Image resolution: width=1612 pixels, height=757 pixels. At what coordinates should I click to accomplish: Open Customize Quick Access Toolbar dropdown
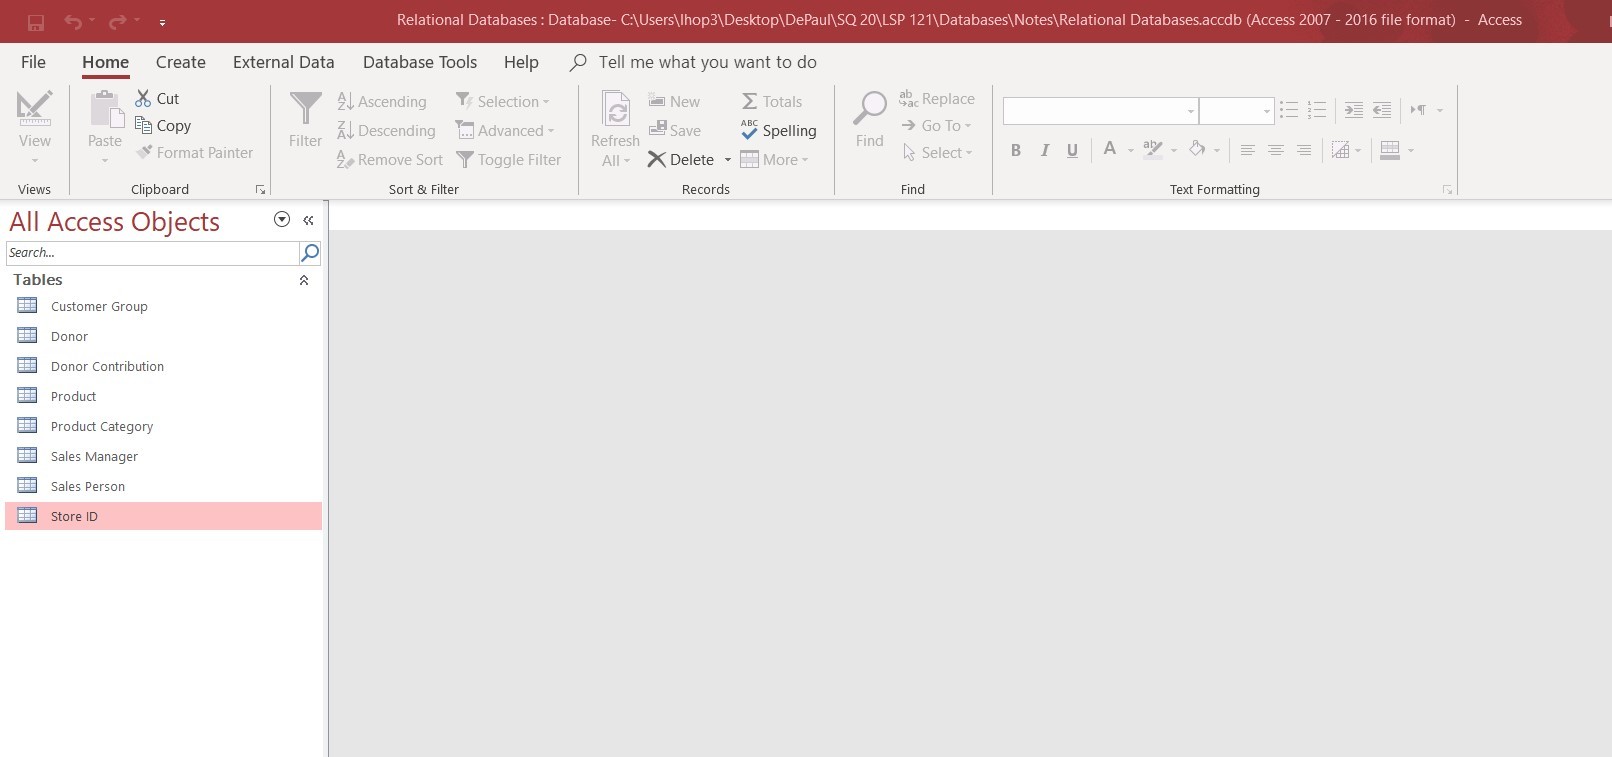tap(162, 22)
